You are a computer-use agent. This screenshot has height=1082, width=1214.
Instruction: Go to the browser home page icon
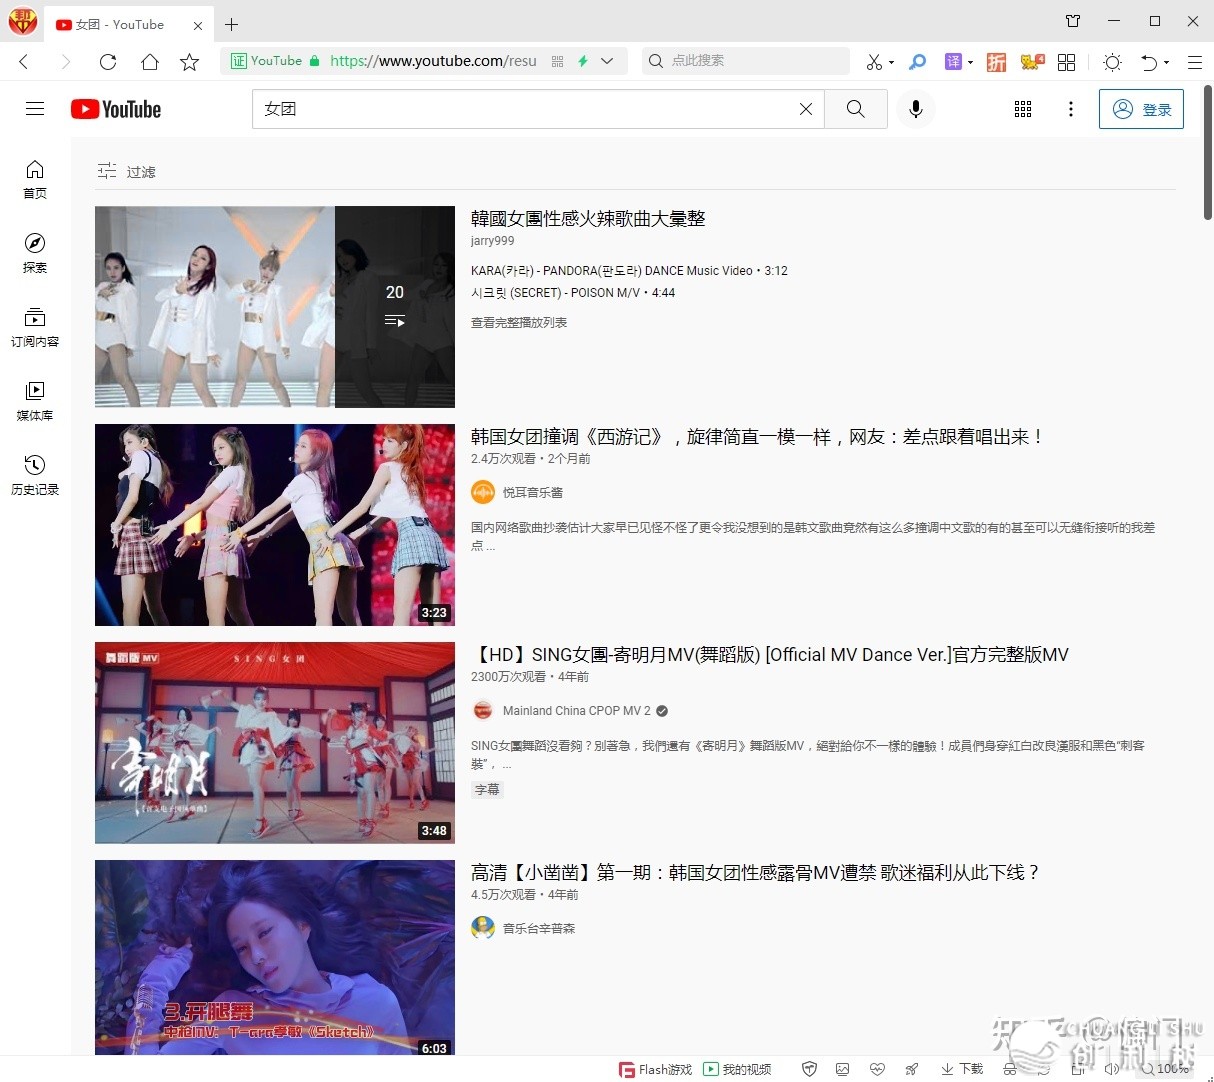click(x=149, y=62)
